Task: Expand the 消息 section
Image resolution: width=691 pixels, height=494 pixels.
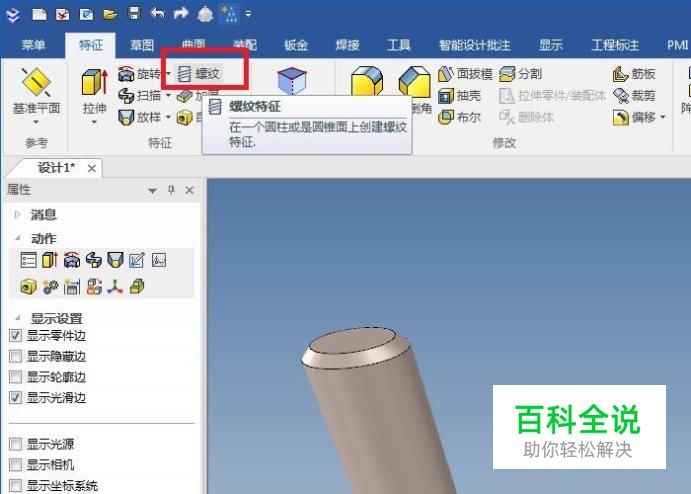Action: (17, 215)
